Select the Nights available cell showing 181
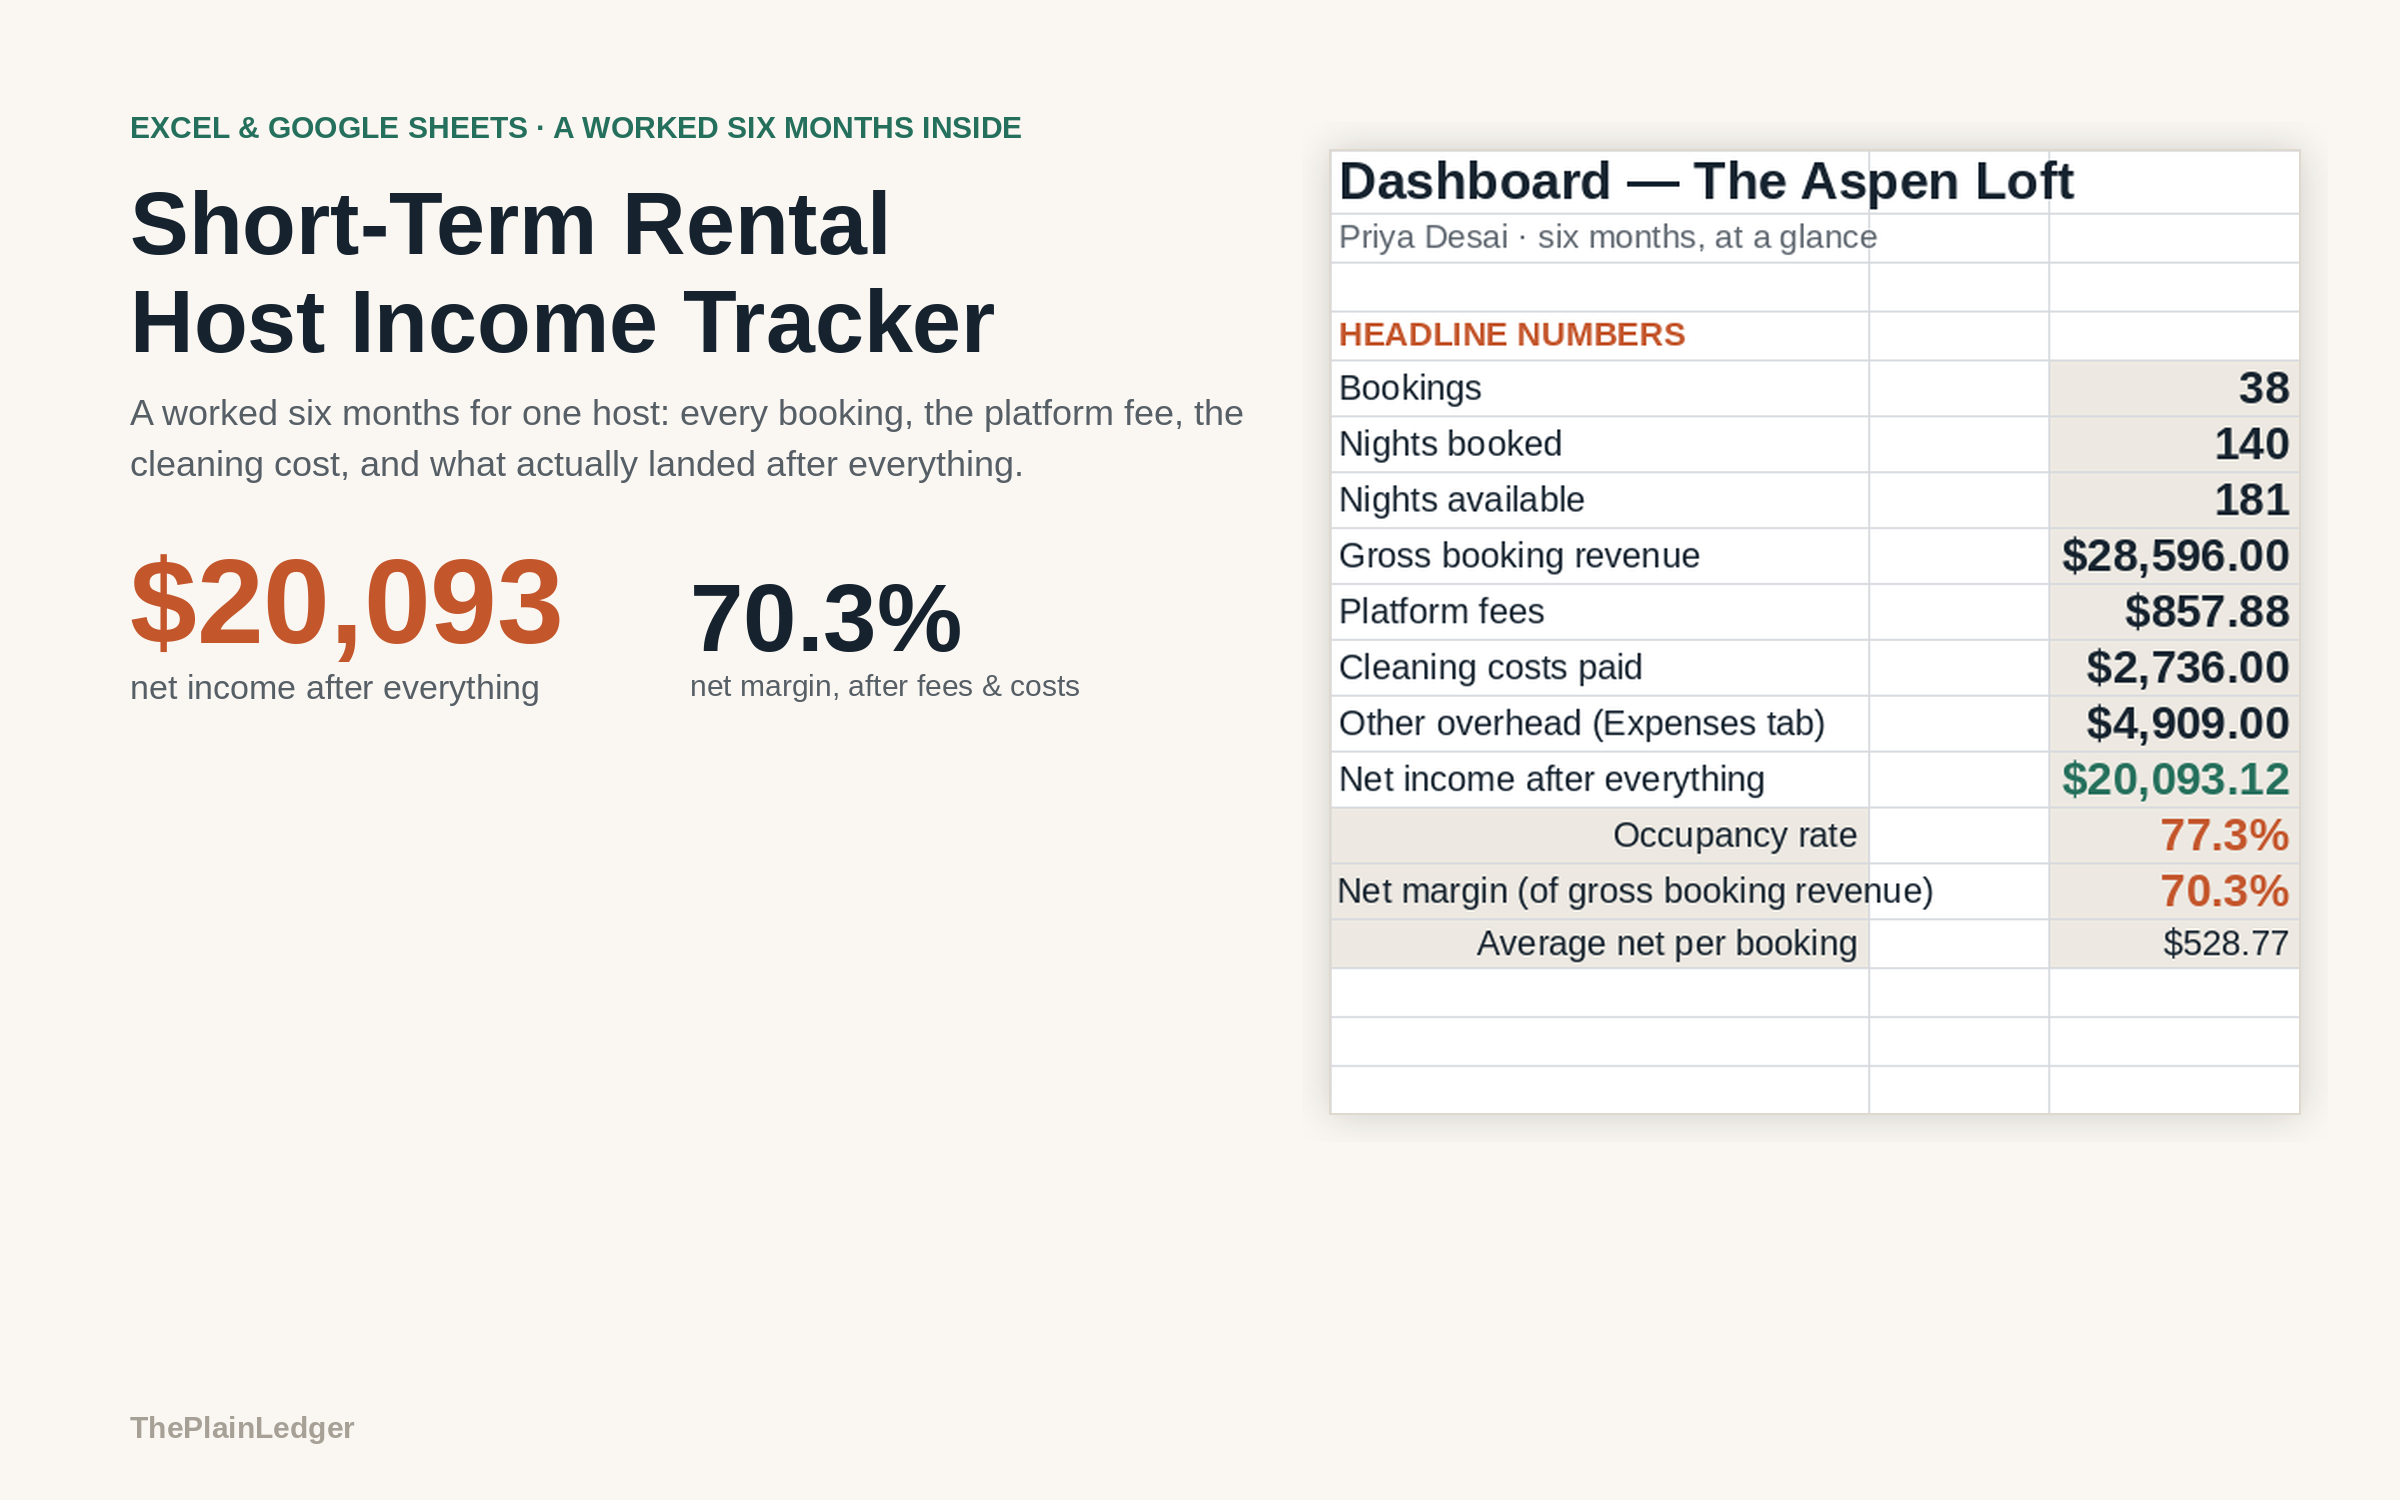The height and width of the screenshot is (1500, 2400). pos(2174,500)
